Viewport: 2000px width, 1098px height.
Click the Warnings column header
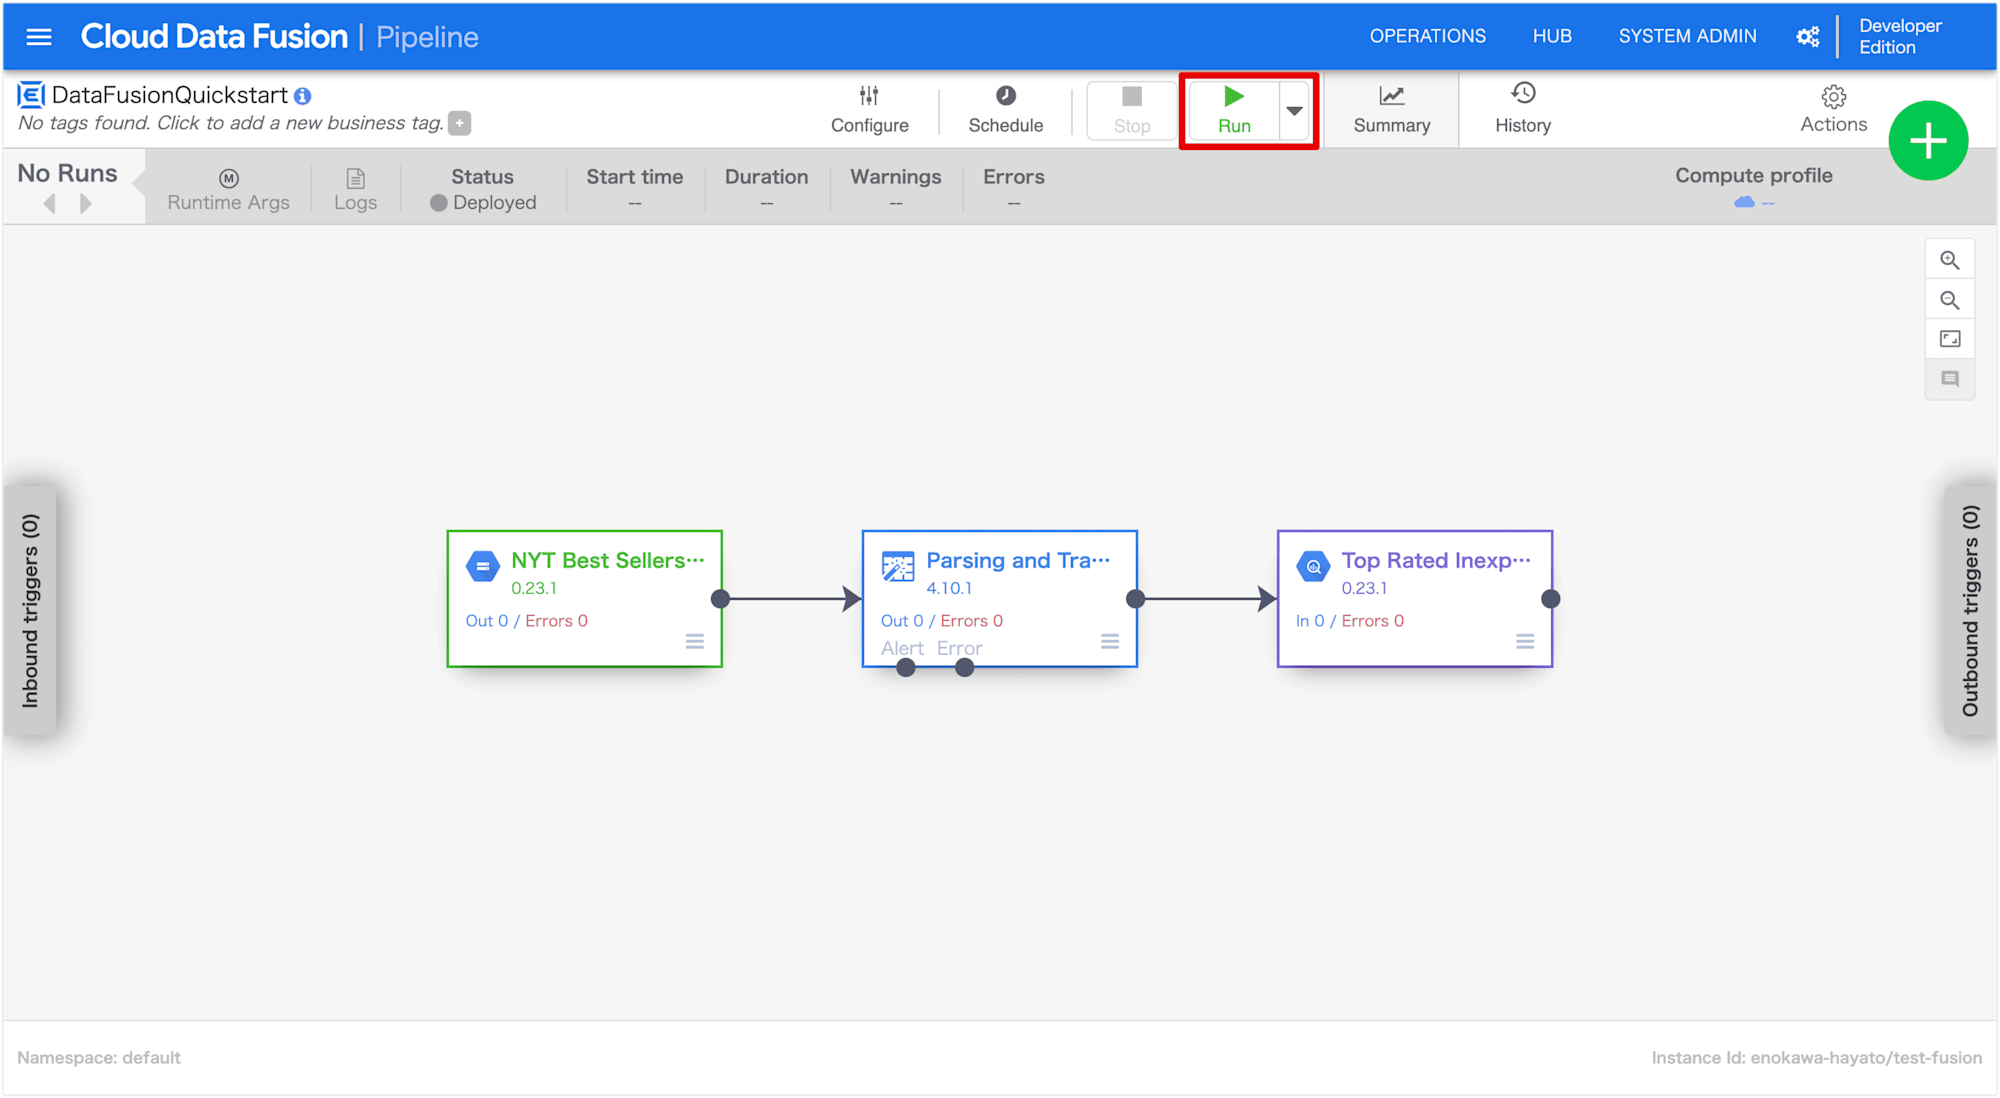[x=895, y=176]
